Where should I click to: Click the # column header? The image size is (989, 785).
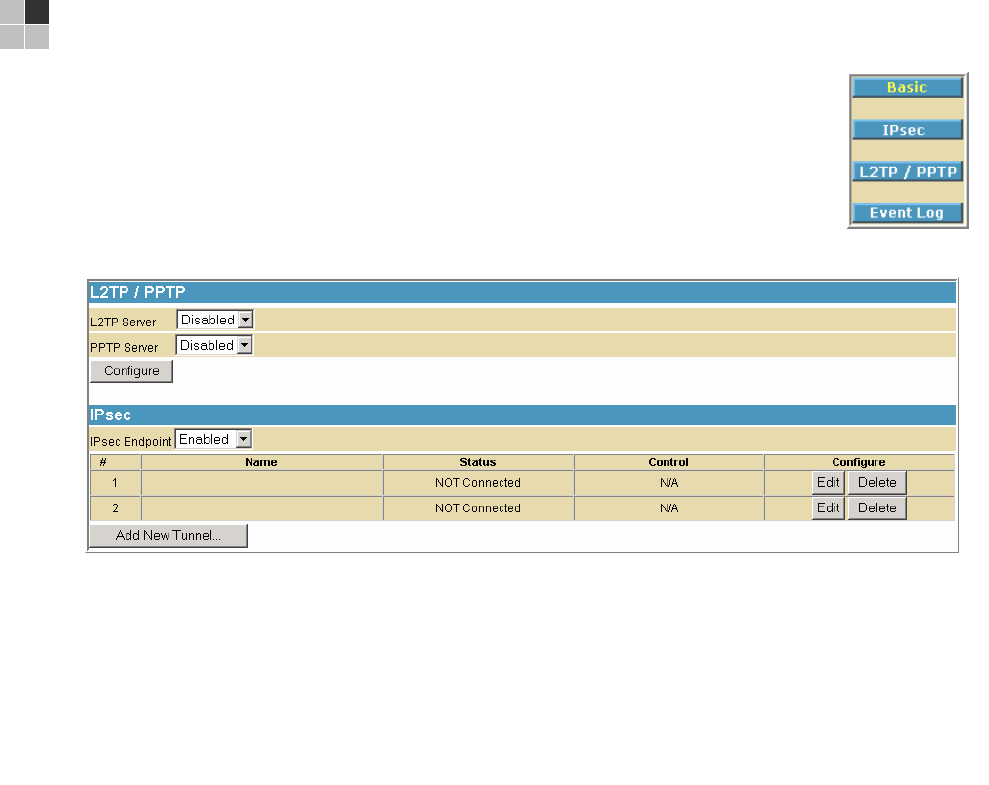pyautogui.click(x=115, y=462)
